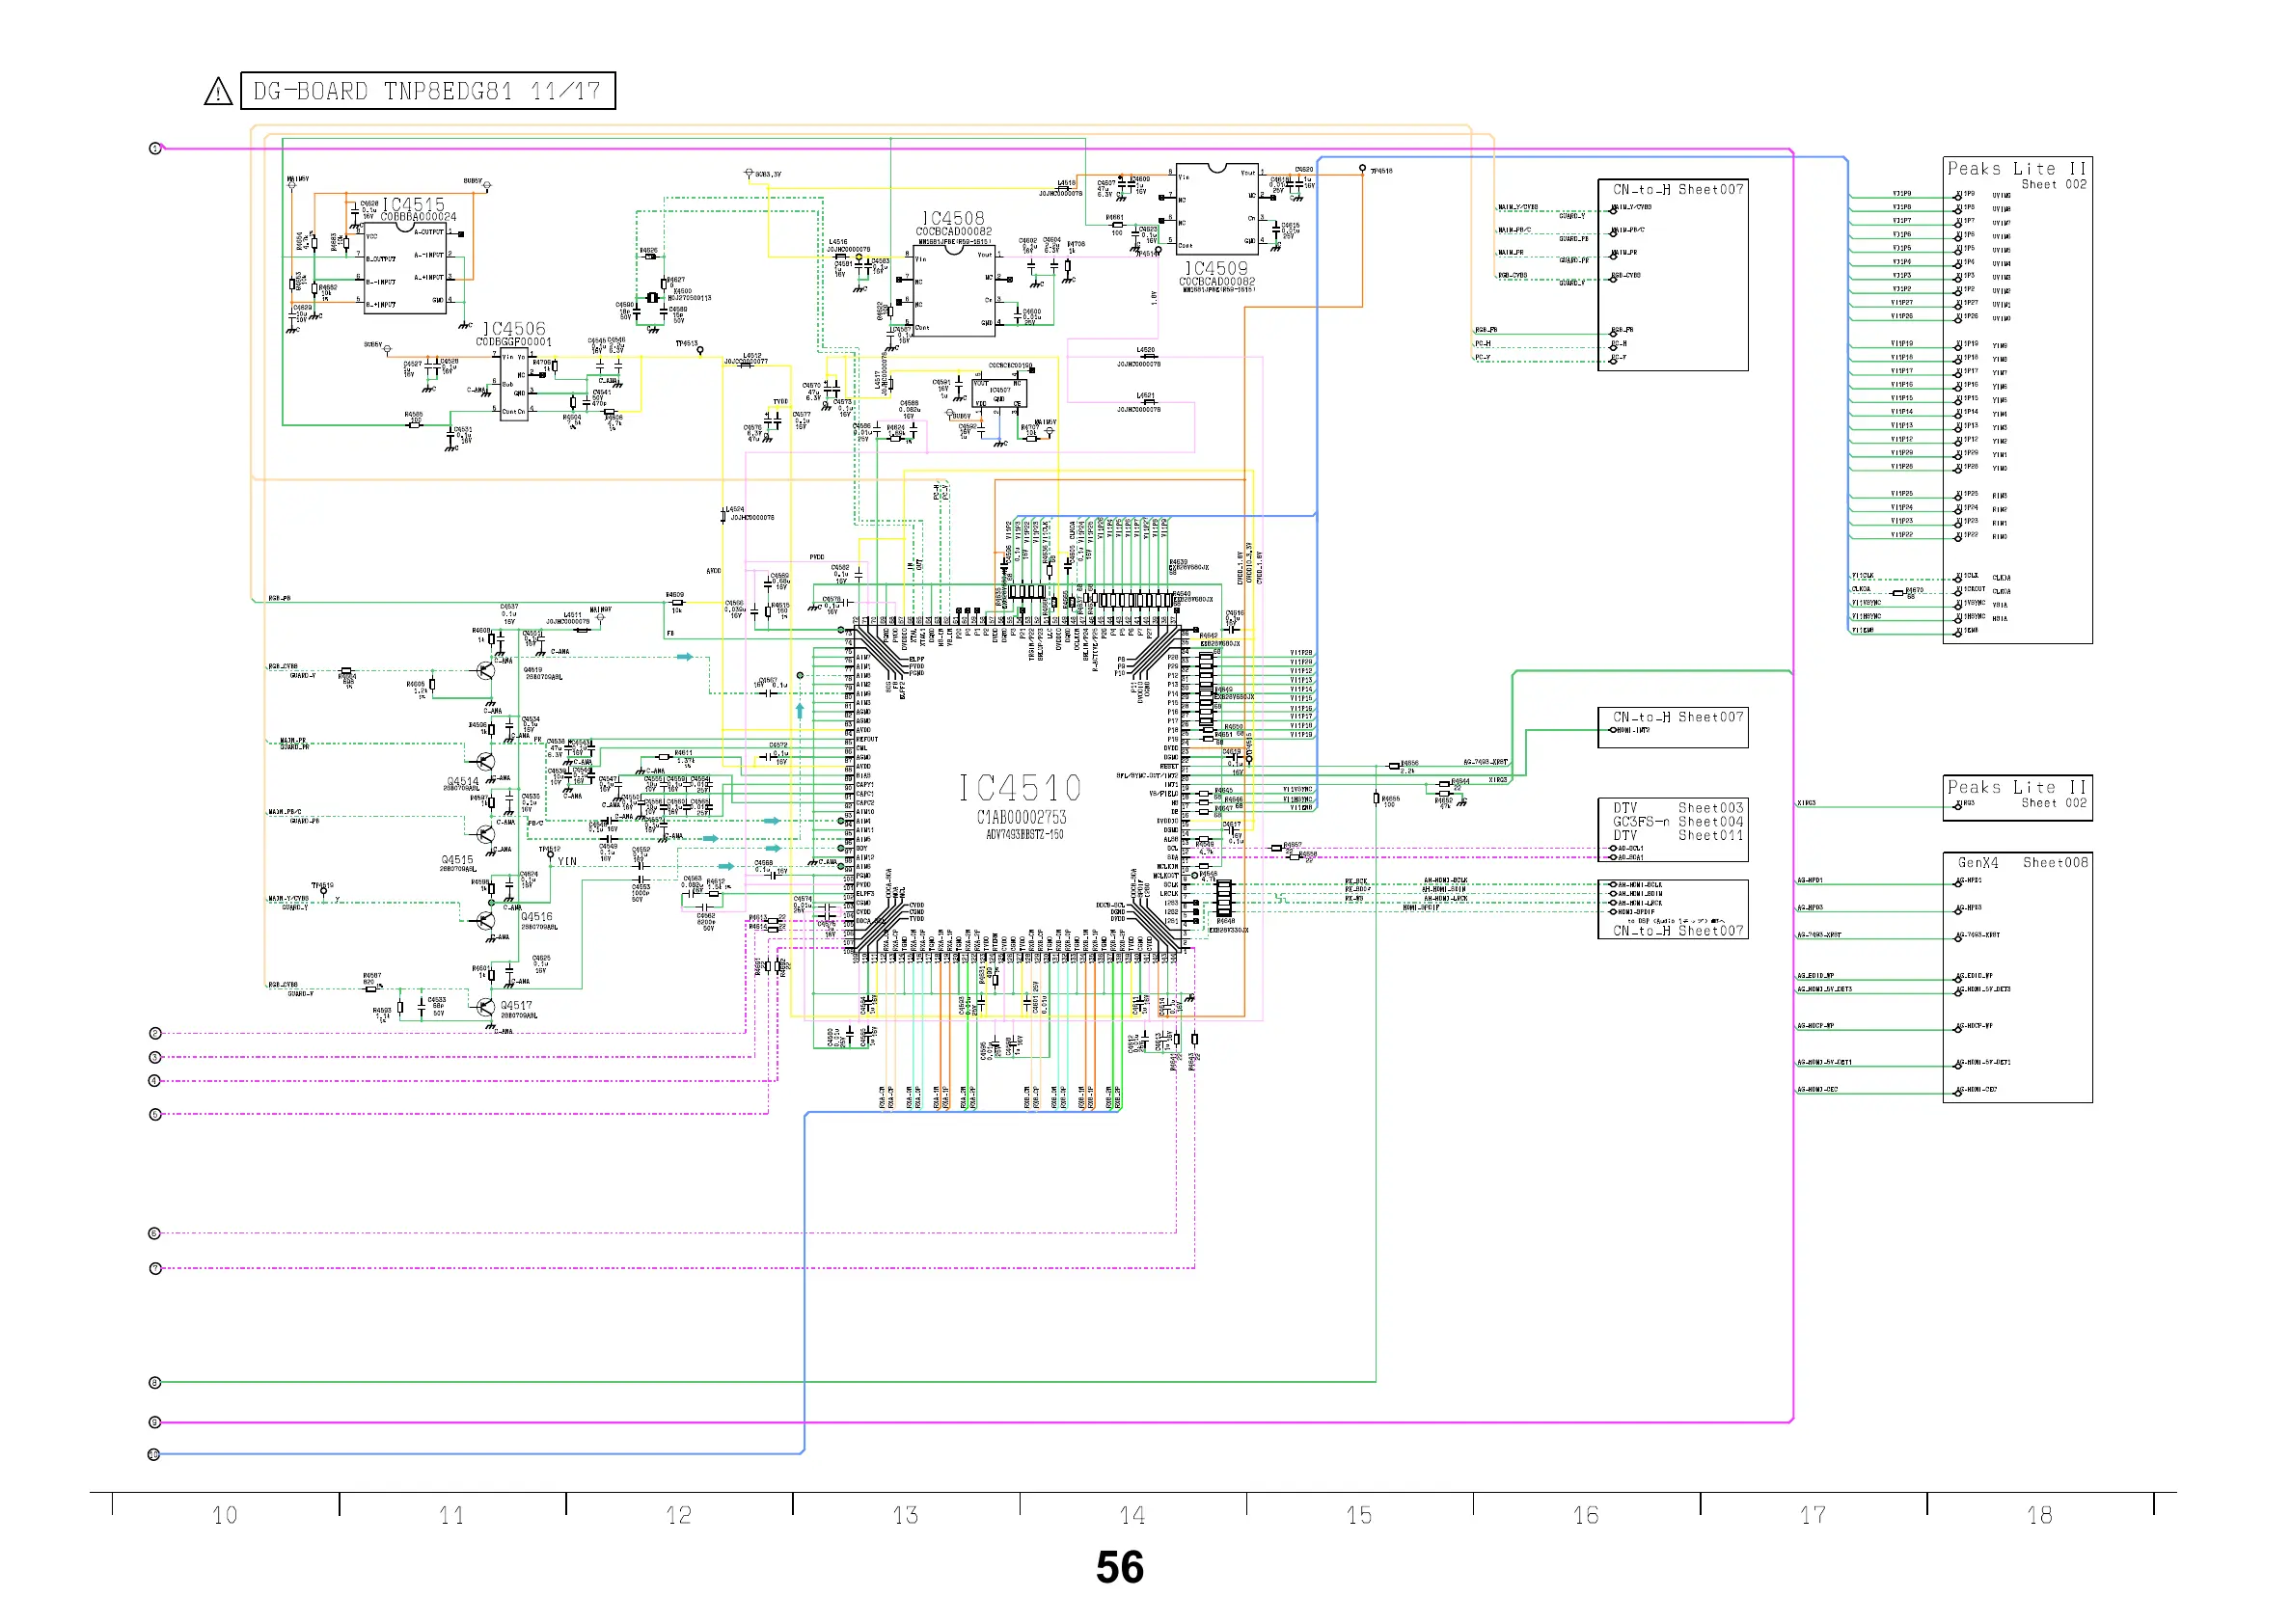2291x1624 pixels.
Task: Click the page number 56
Action: pos(1119,1567)
